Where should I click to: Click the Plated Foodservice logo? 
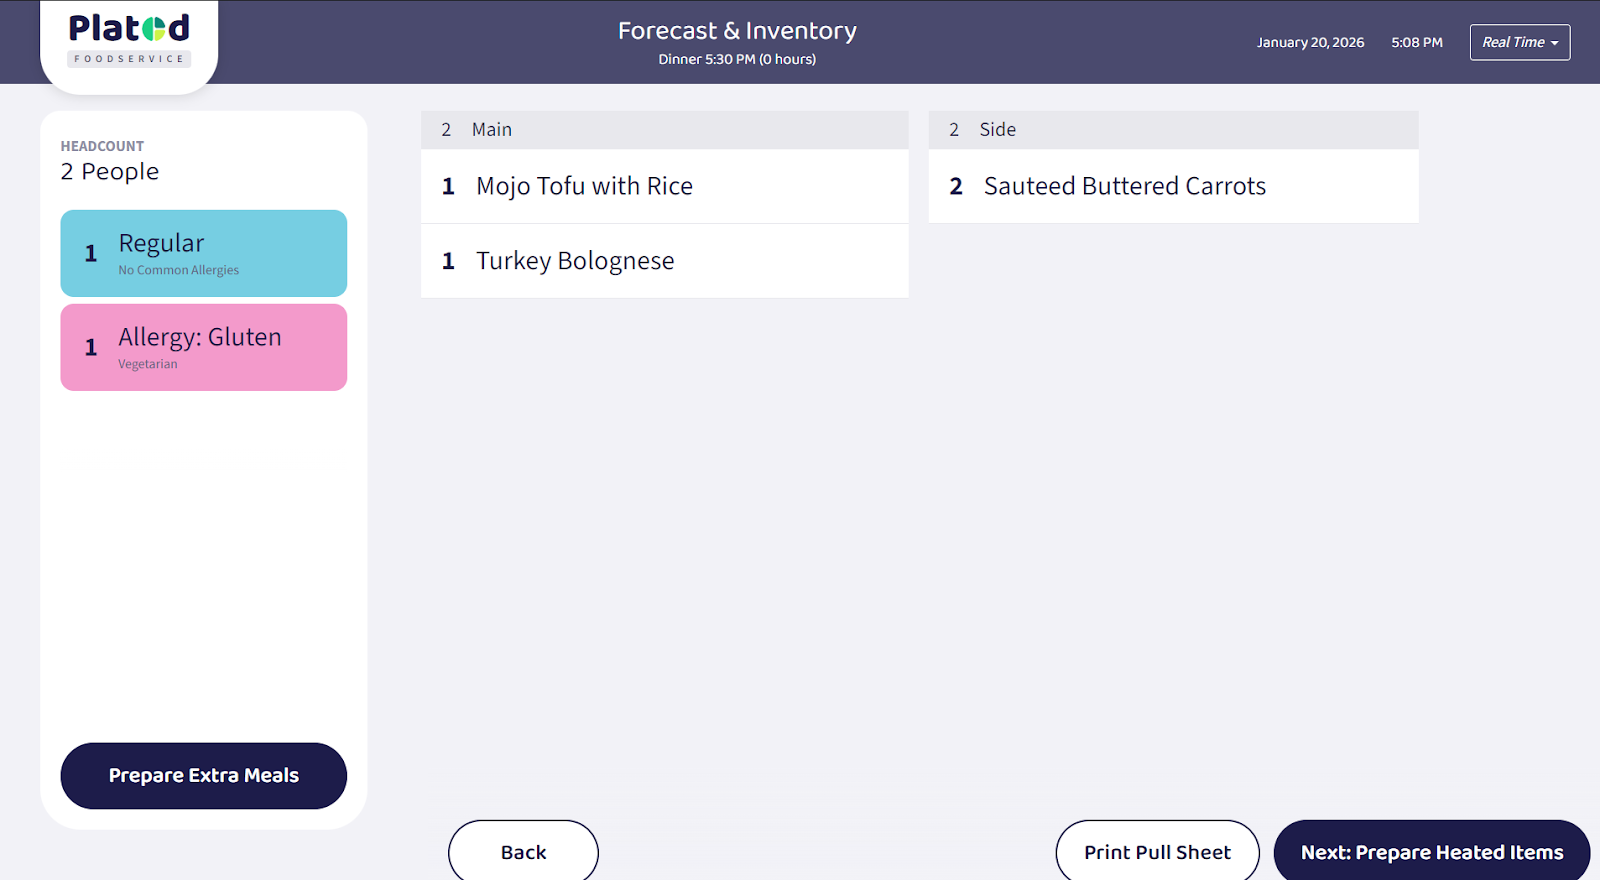(x=129, y=40)
